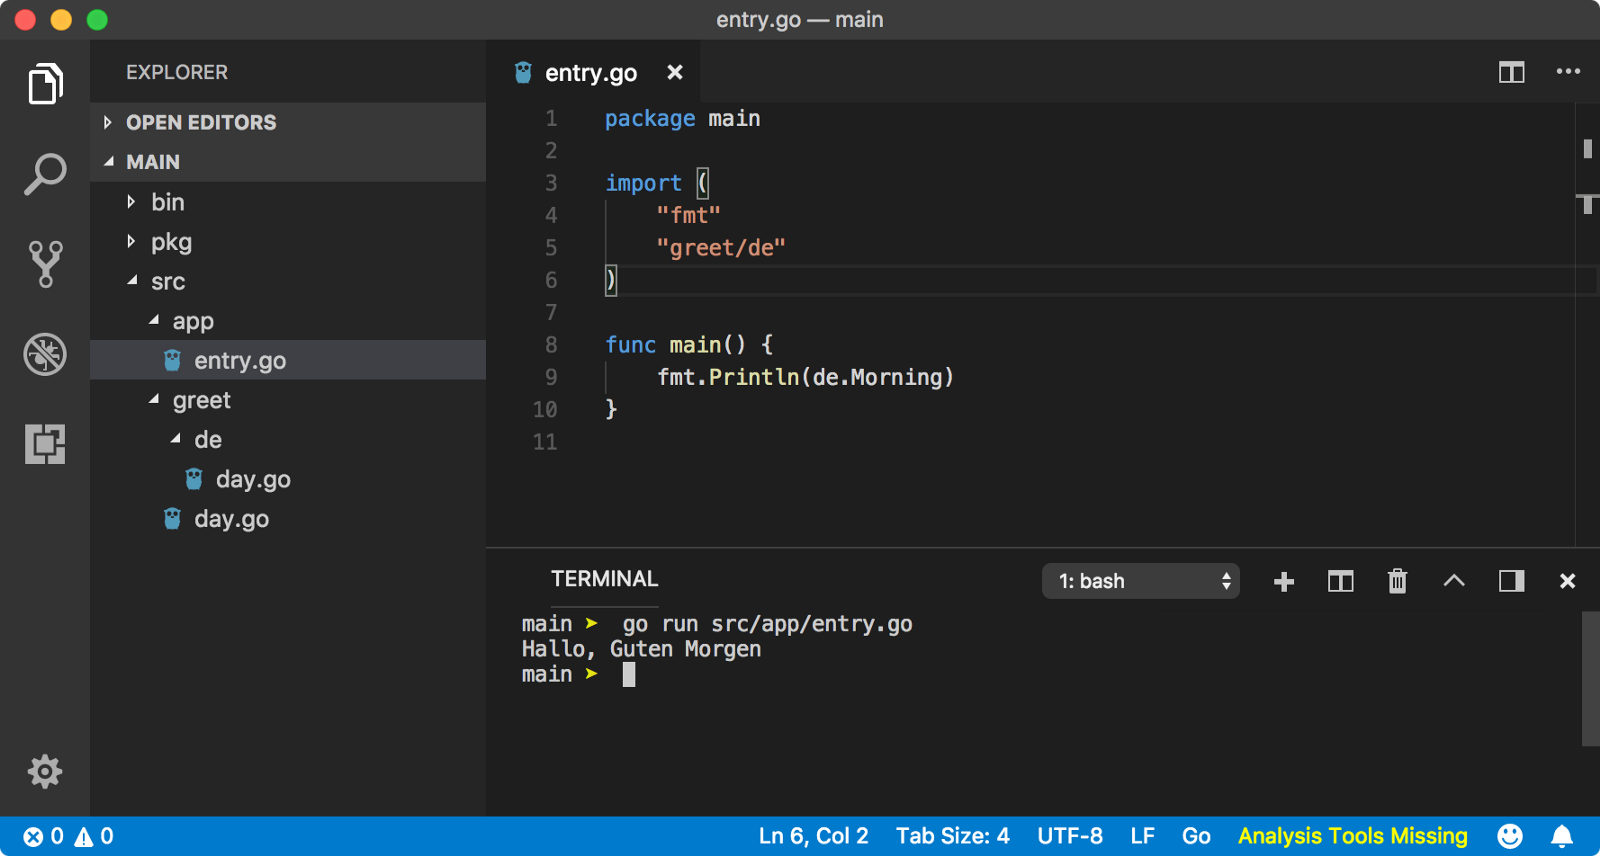Click the 'Analysis Tools Missing' warning
Screen dimensions: 1600x856
(1352, 836)
